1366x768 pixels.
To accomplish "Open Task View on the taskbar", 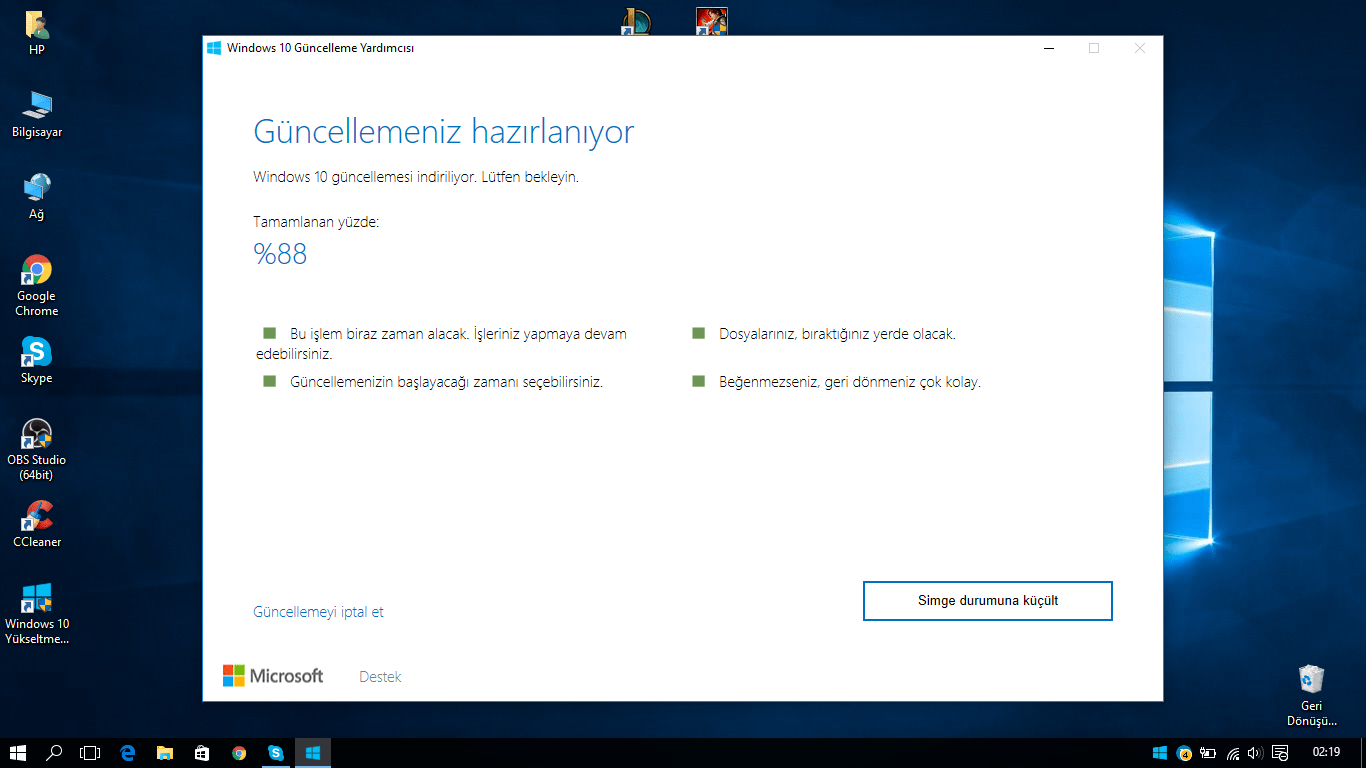I will (91, 753).
